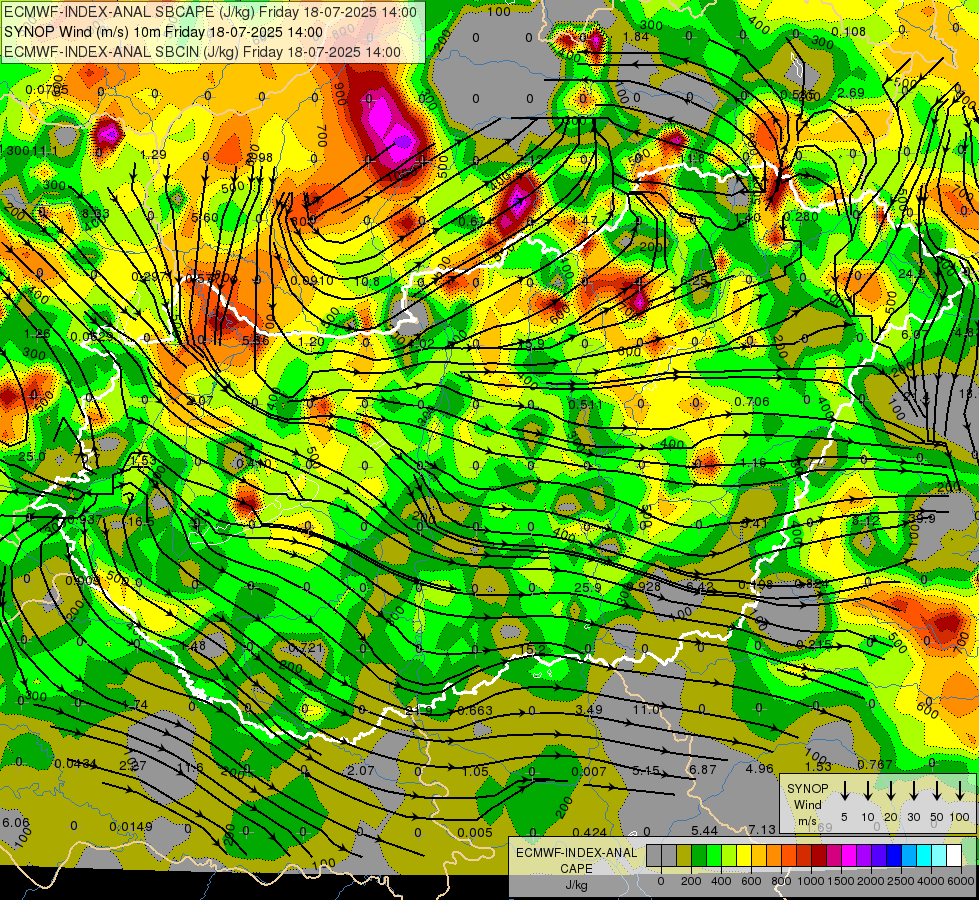
Task: Click the map value '0.706'
Action: pos(752,402)
